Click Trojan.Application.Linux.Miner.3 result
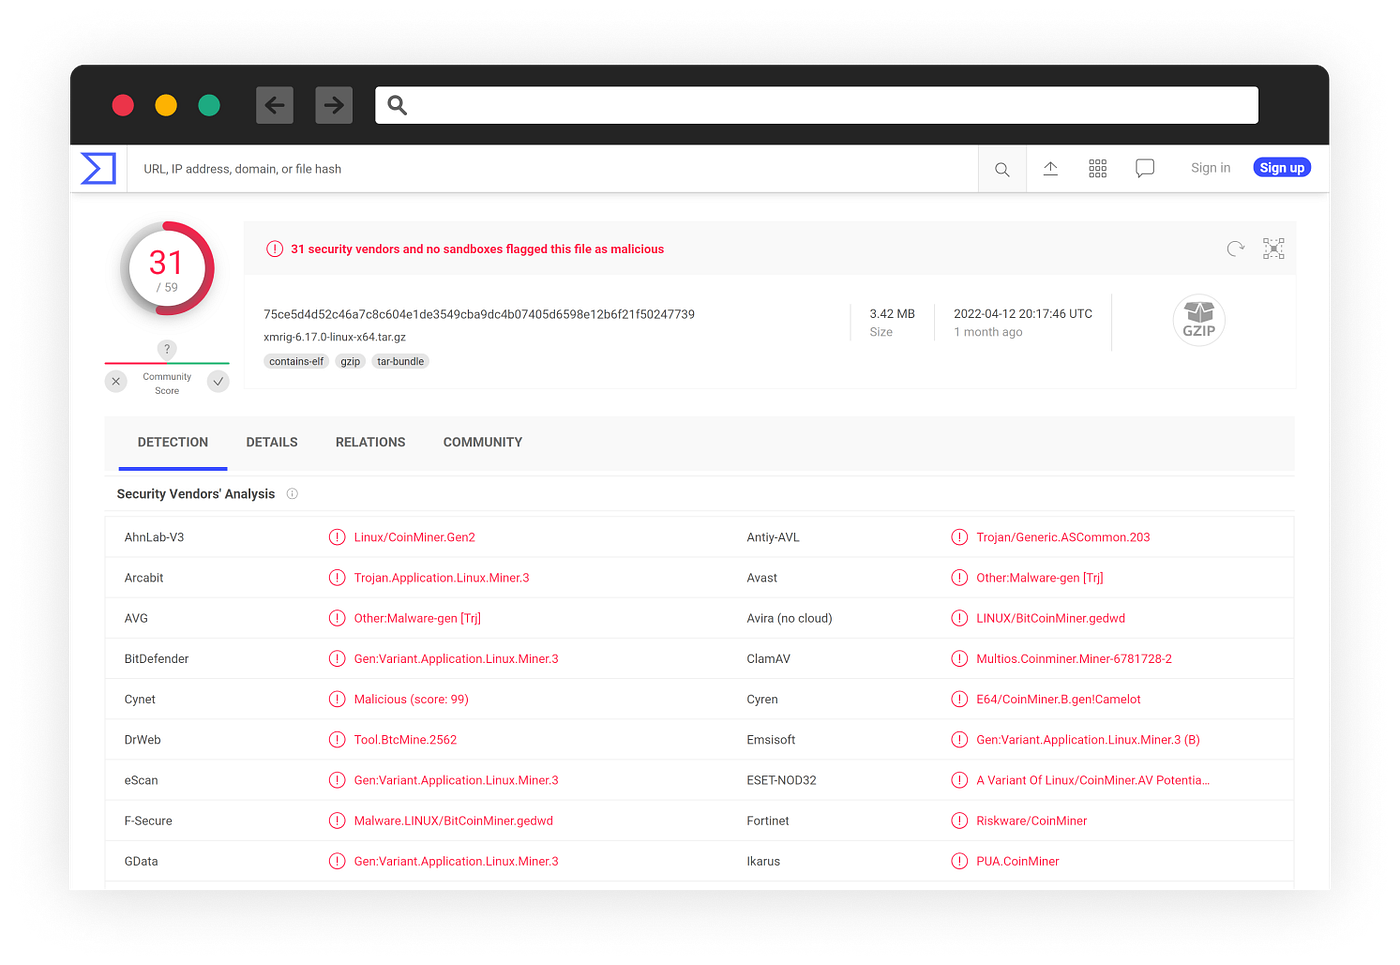Viewport: 1400px width, 965px height. coord(442,578)
